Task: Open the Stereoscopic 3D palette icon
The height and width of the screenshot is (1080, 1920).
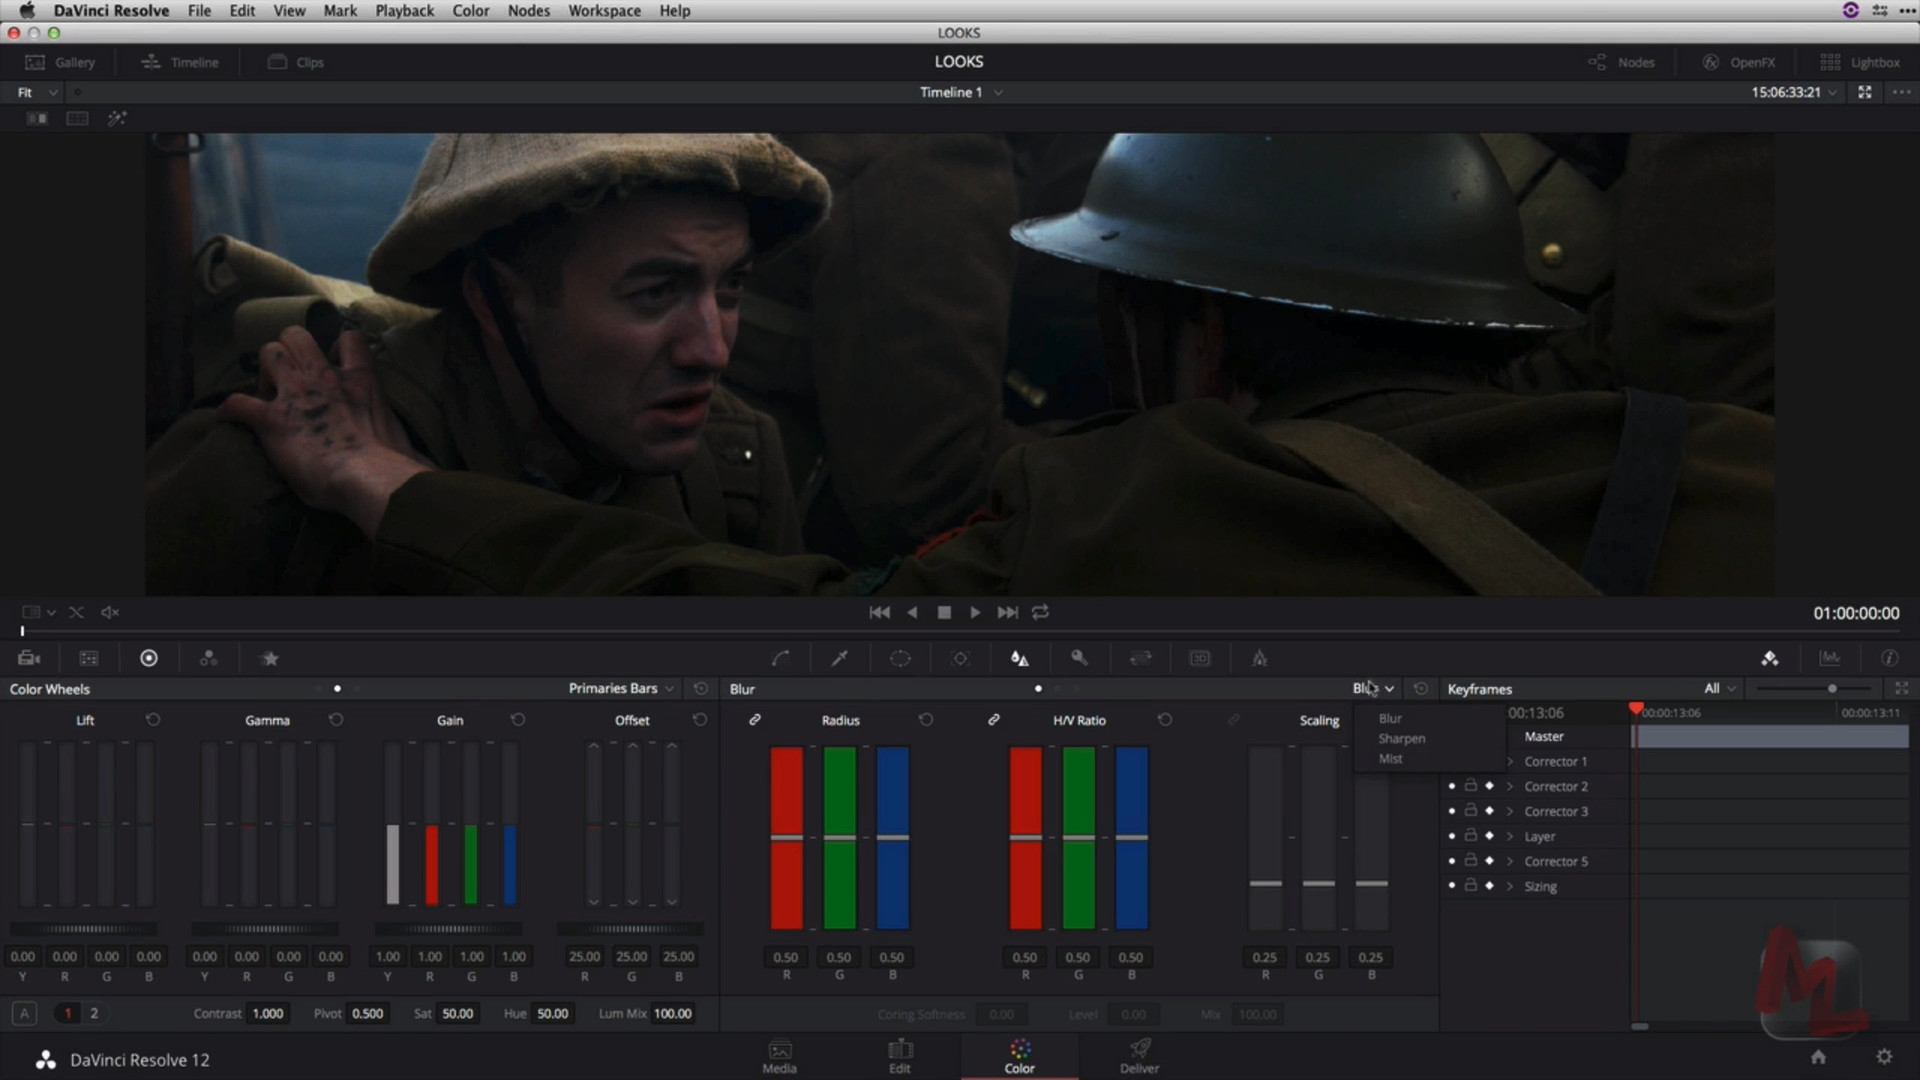Action: 1200,658
